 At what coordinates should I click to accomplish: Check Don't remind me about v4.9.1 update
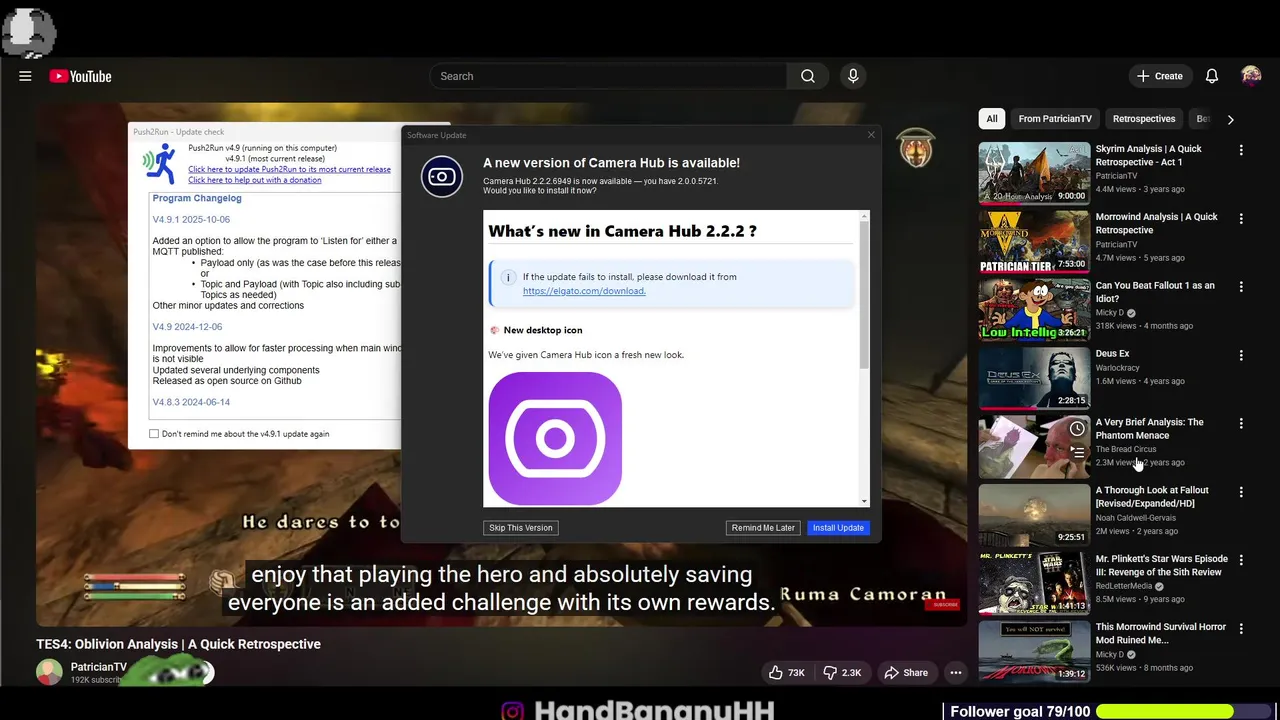(154, 434)
